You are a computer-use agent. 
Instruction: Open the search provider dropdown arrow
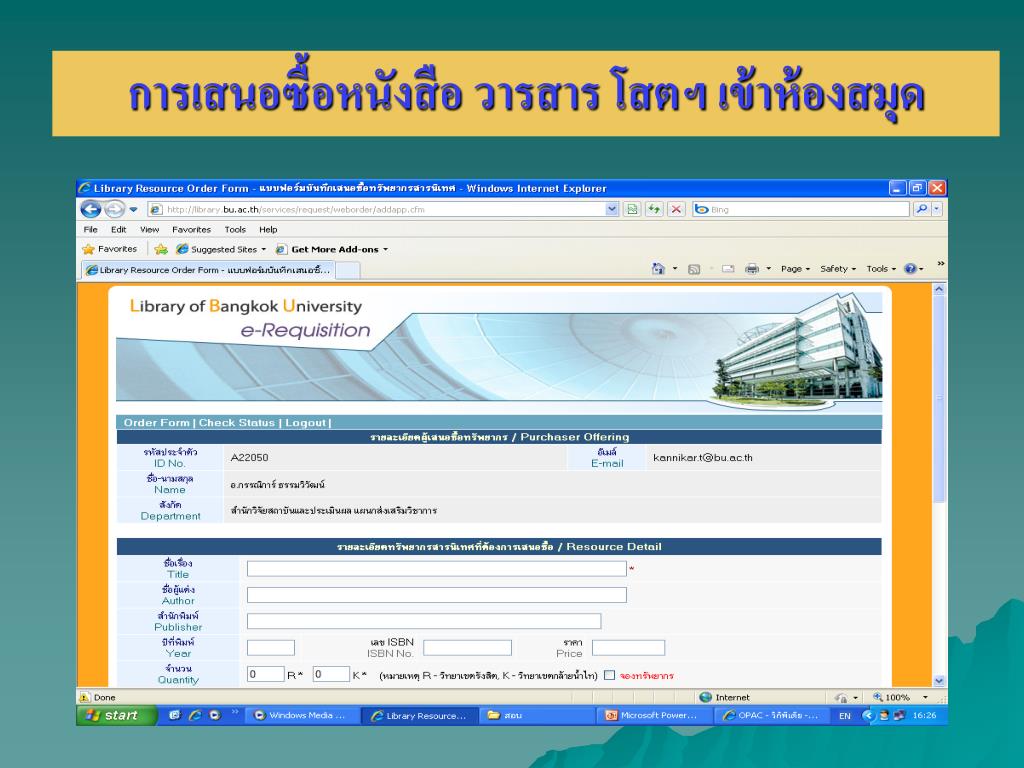[x=936, y=210]
